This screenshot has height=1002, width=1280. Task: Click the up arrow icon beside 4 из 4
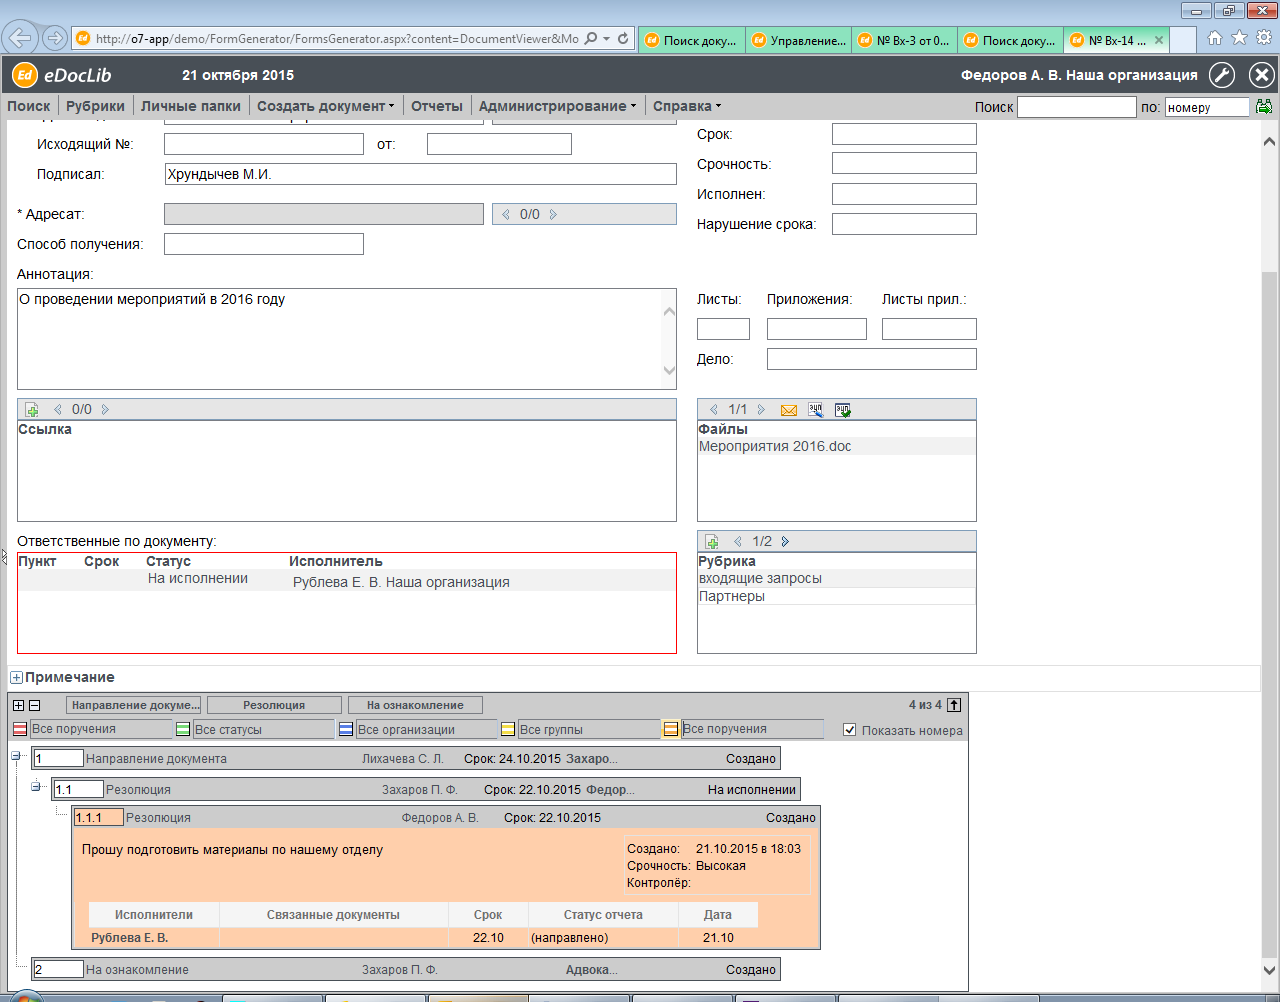[x=954, y=705]
